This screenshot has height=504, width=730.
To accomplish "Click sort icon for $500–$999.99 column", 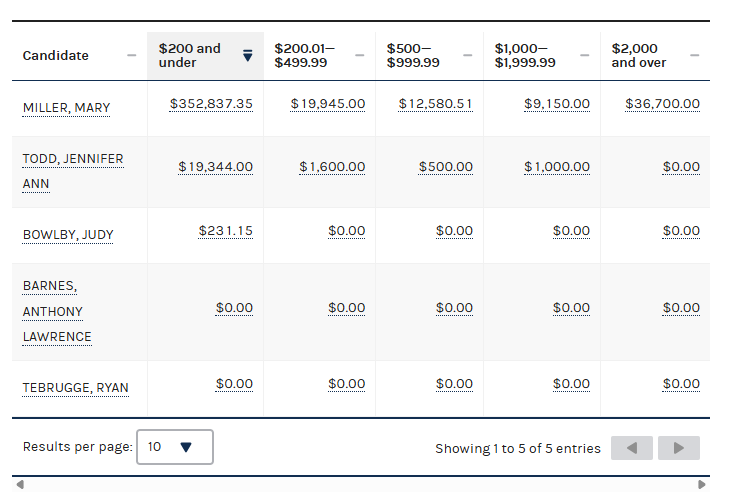I will coord(468,56).
